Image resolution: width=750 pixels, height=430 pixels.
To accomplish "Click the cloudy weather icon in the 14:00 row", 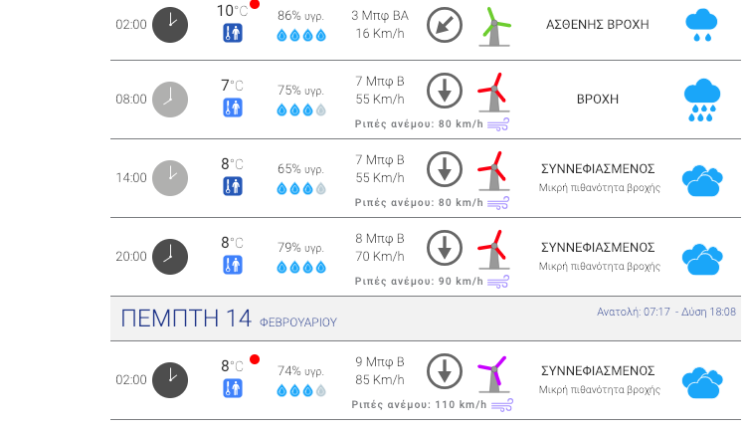I will coord(701,180).
